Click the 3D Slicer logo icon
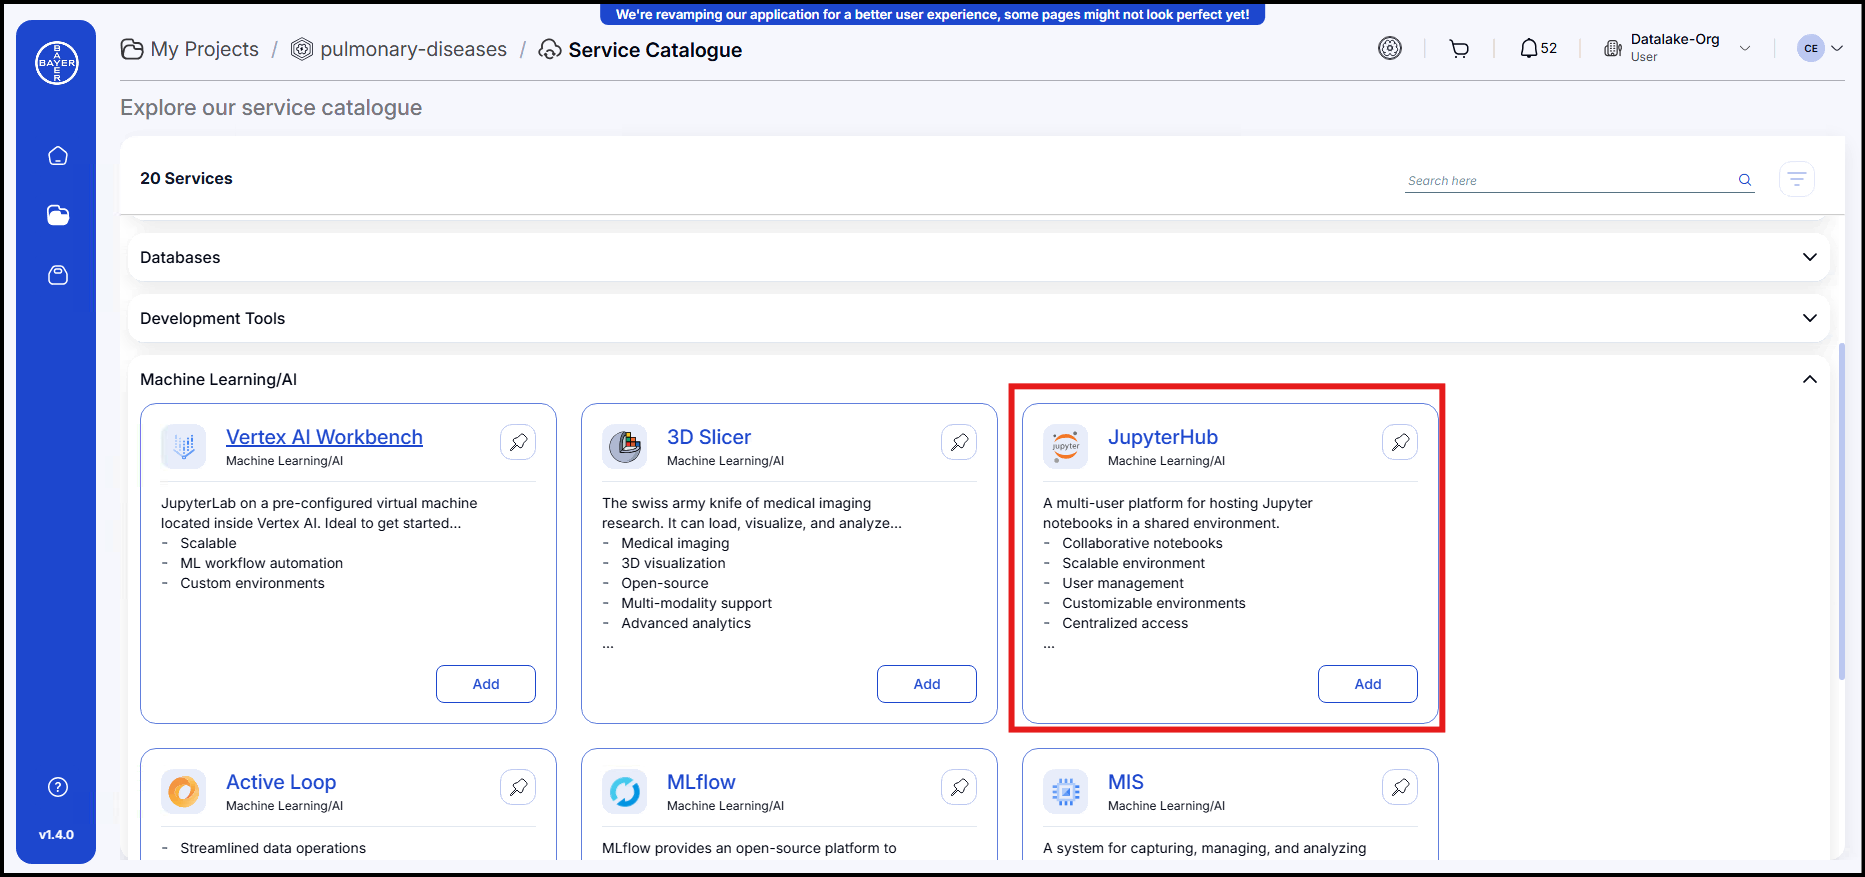 [x=624, y=446]
